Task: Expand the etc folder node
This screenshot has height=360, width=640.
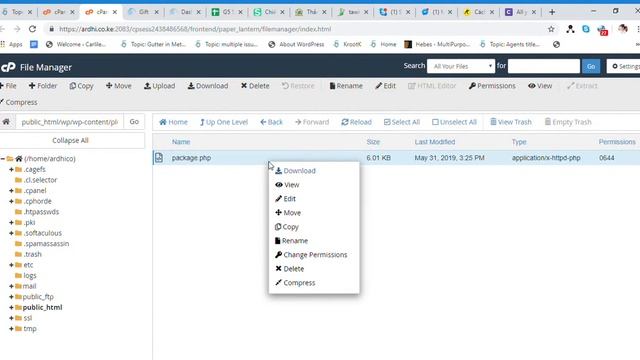Action: click(x=11, y=265)
